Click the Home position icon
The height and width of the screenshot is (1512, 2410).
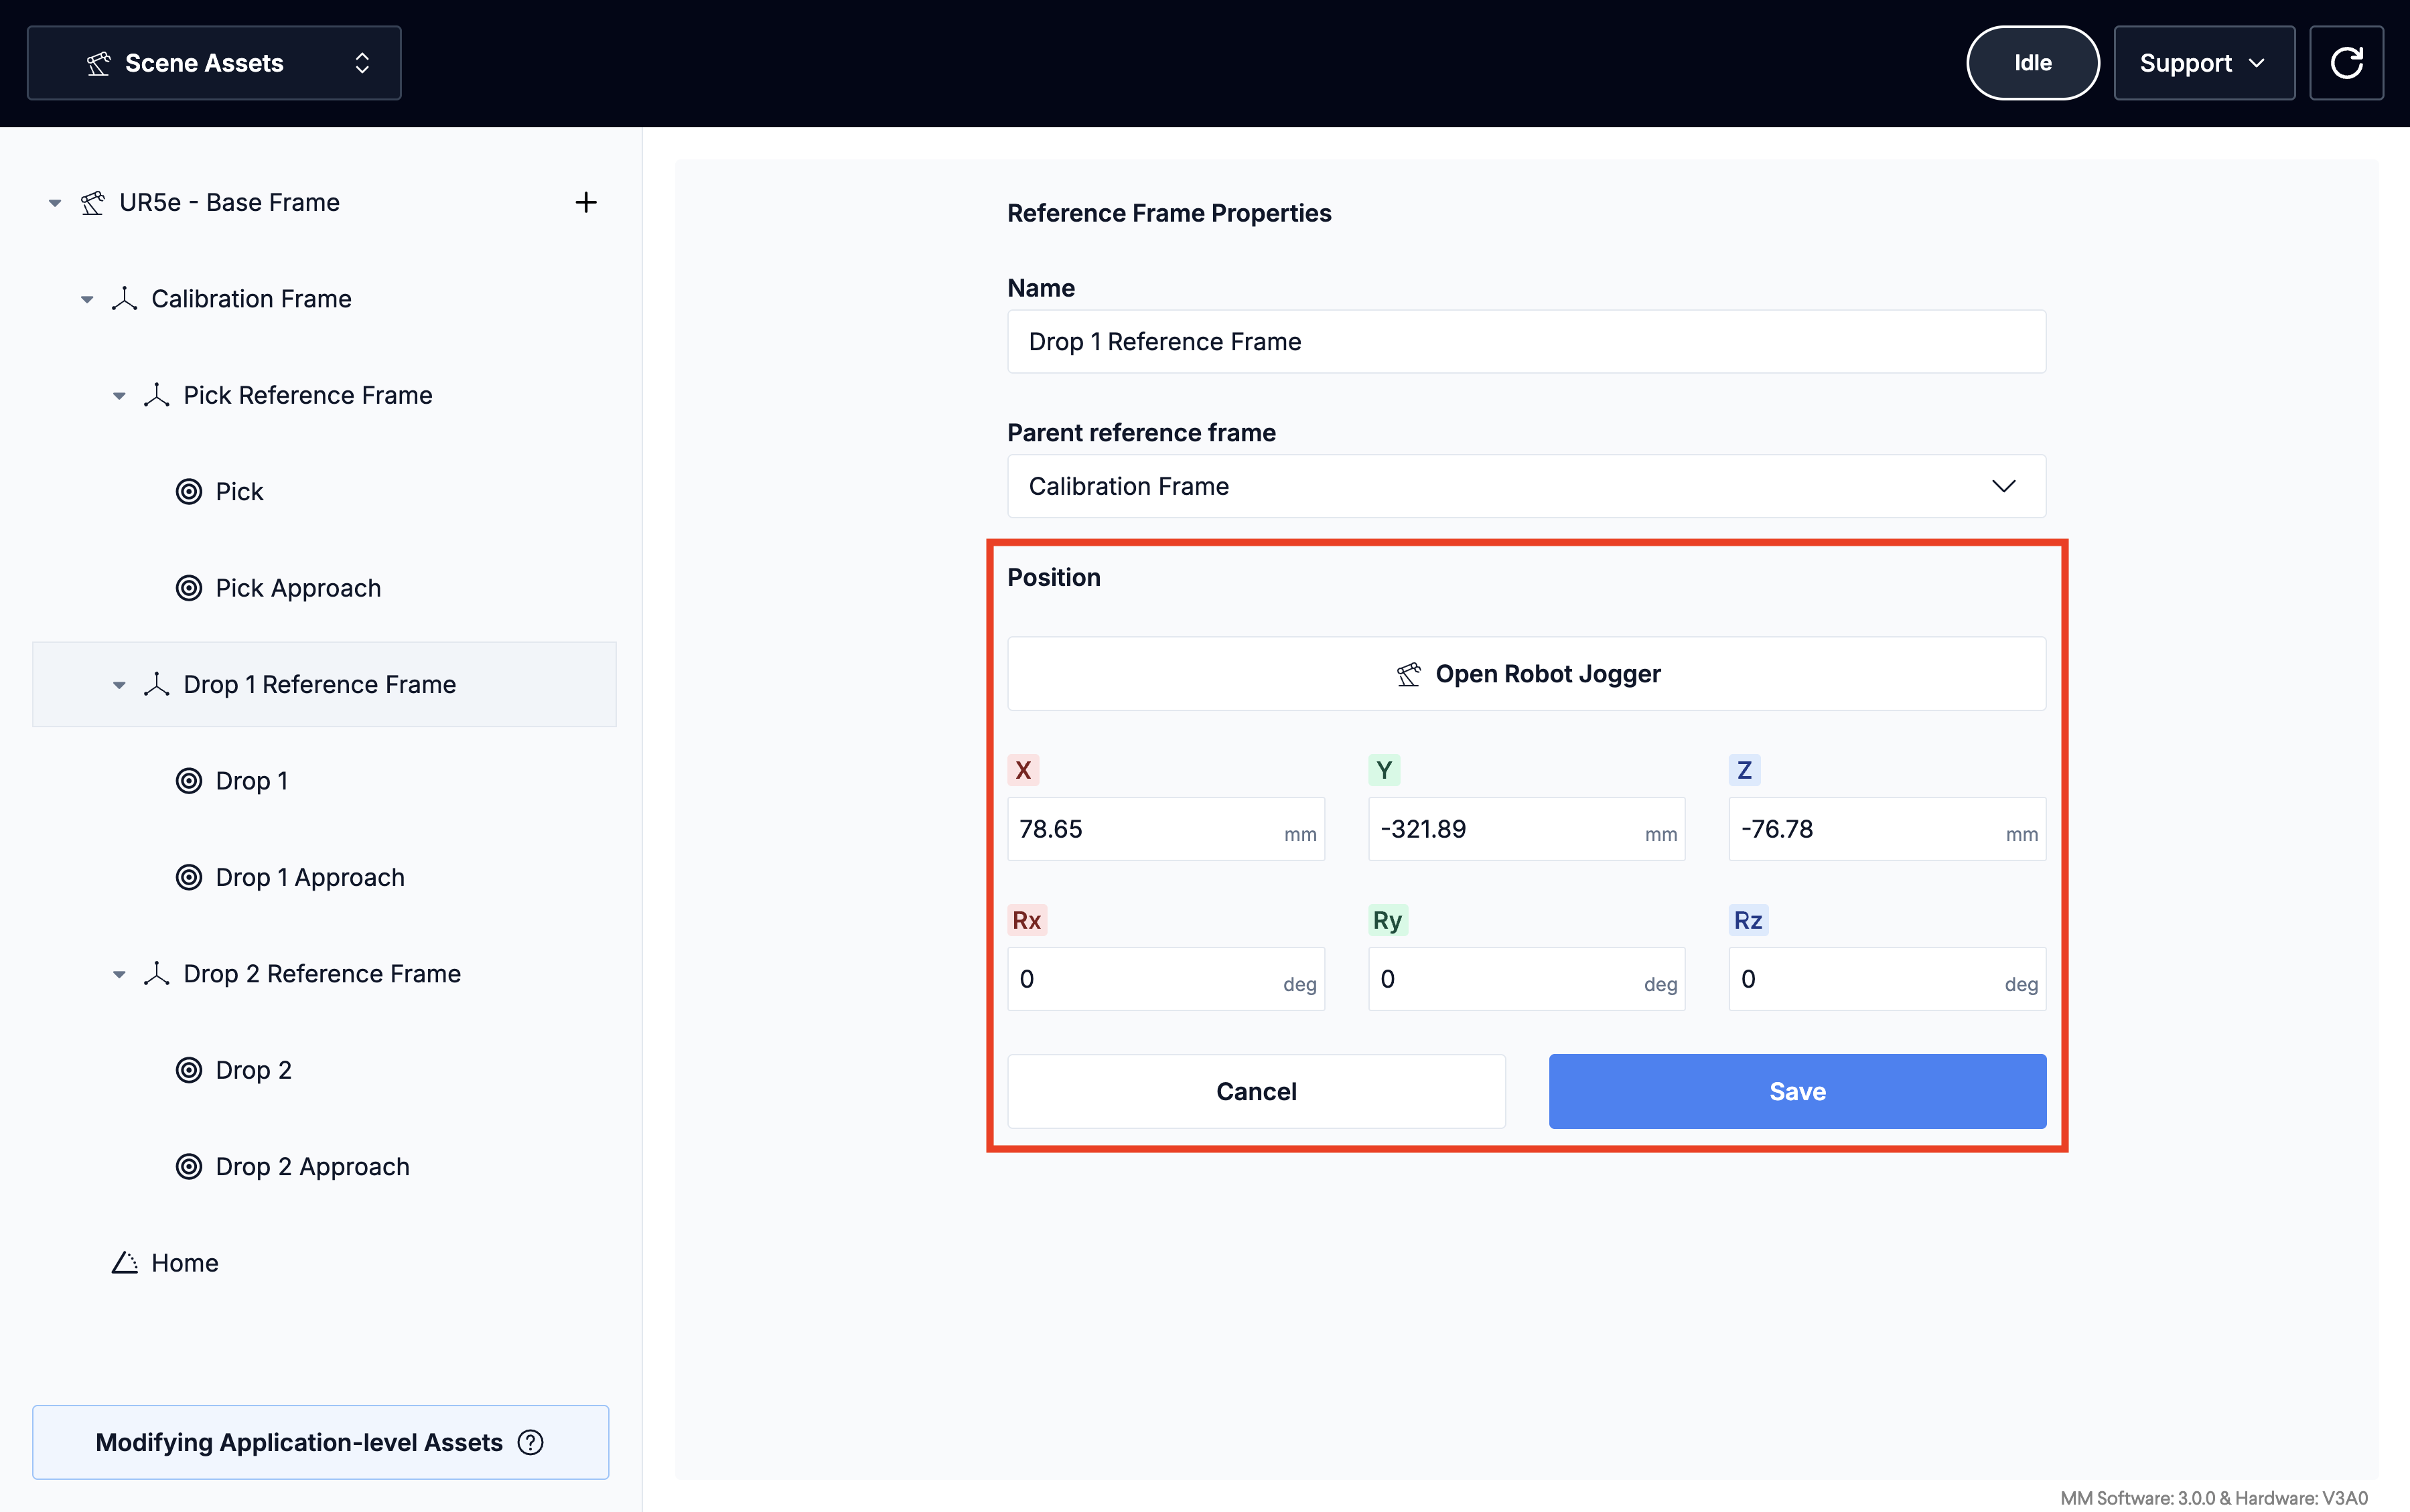click(x=124, y=1263)
